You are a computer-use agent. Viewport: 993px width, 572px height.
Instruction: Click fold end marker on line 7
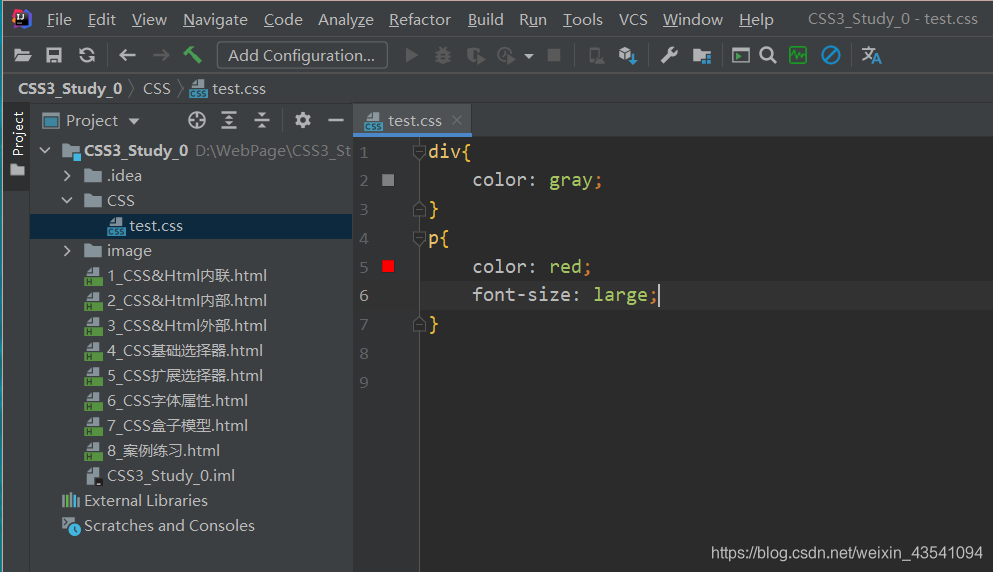[419, 325]
